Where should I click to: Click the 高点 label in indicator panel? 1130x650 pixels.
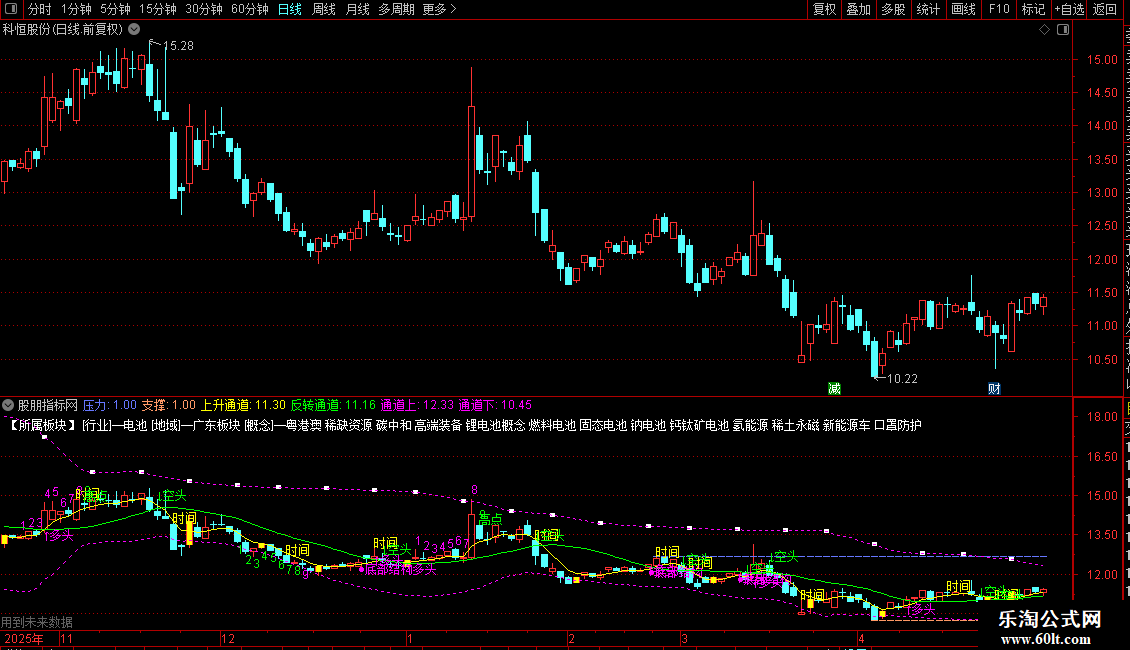[490, 519]
